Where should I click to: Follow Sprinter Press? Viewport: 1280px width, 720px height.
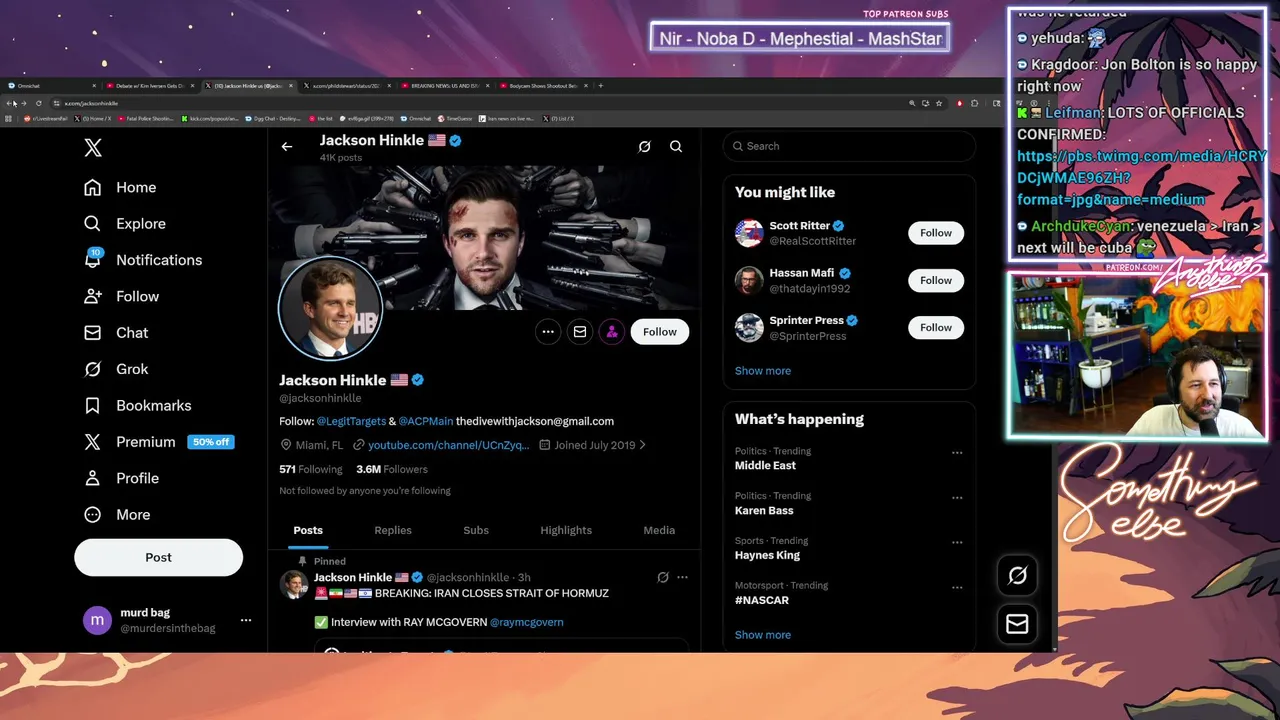click(936, 327)
